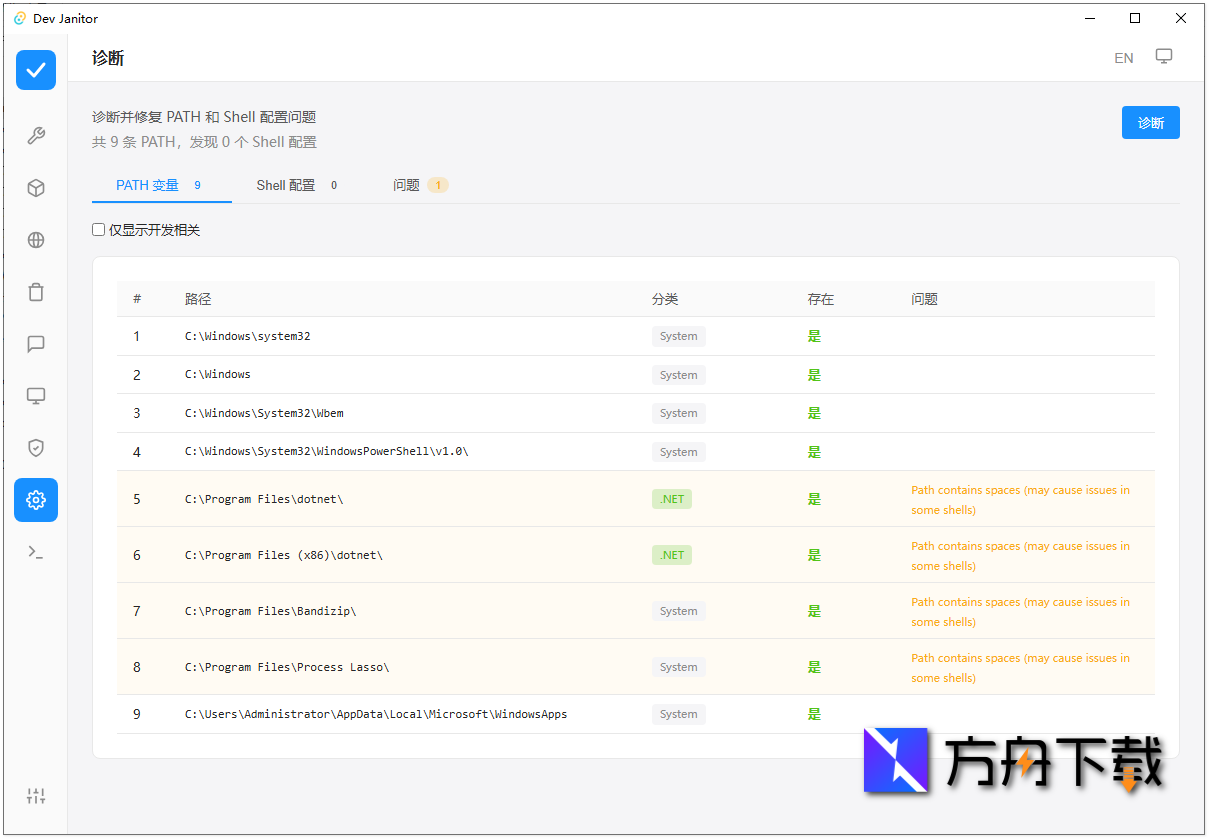Open the sliders settings icon at bottom

click(x=36, y=796)
